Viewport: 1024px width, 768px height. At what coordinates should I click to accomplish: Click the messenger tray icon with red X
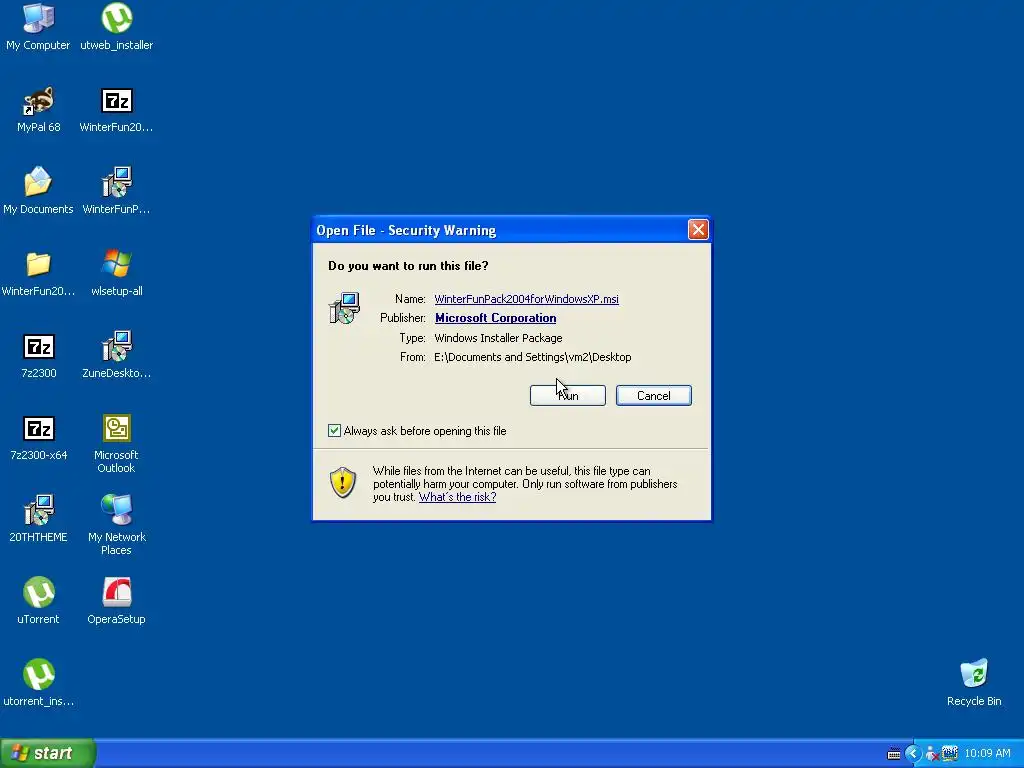(x=932, y=754)
